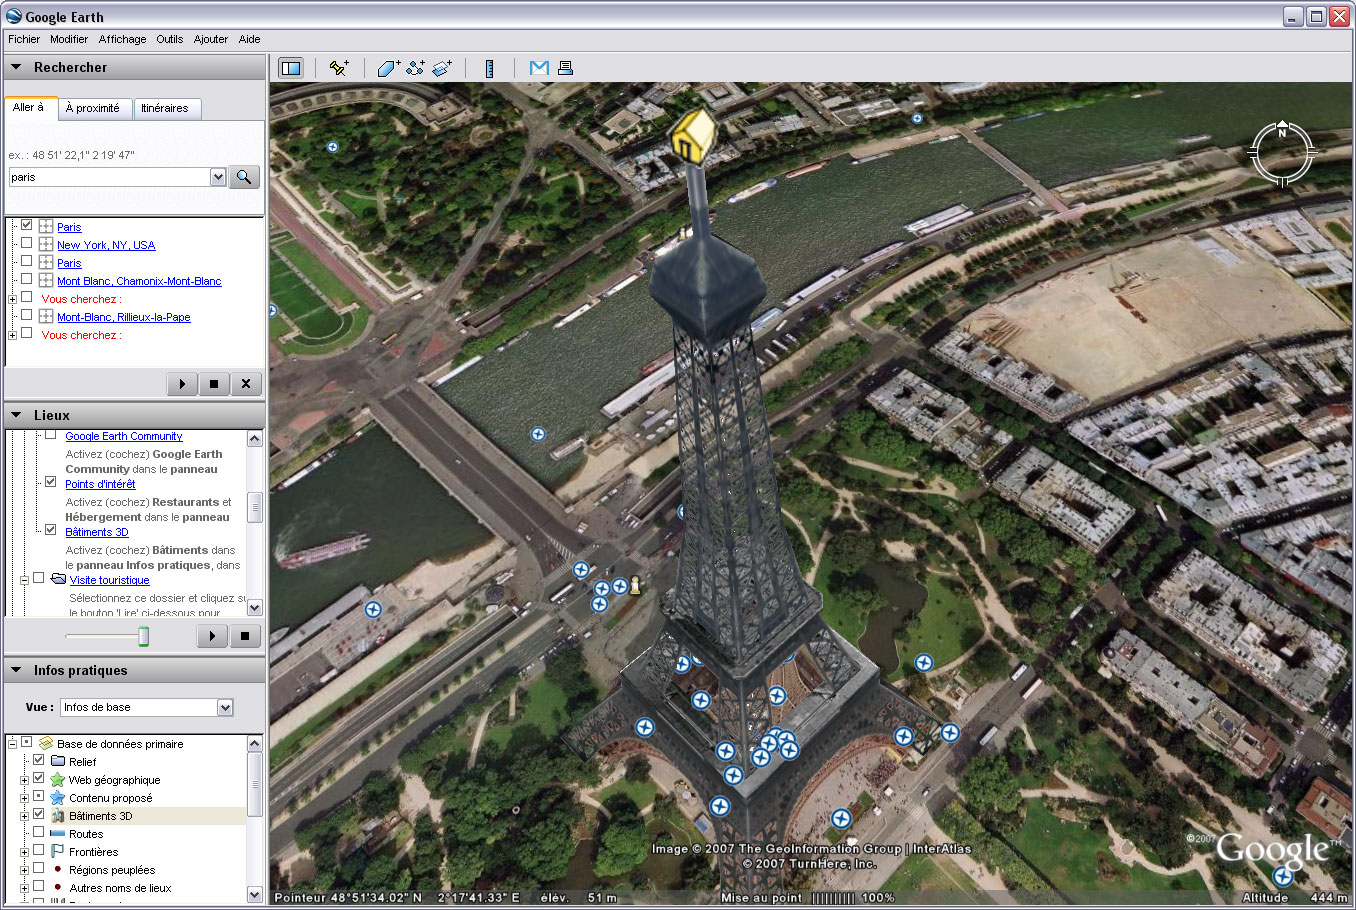Add a polygon shape
1356x910 pixels.
pos(389,68)
